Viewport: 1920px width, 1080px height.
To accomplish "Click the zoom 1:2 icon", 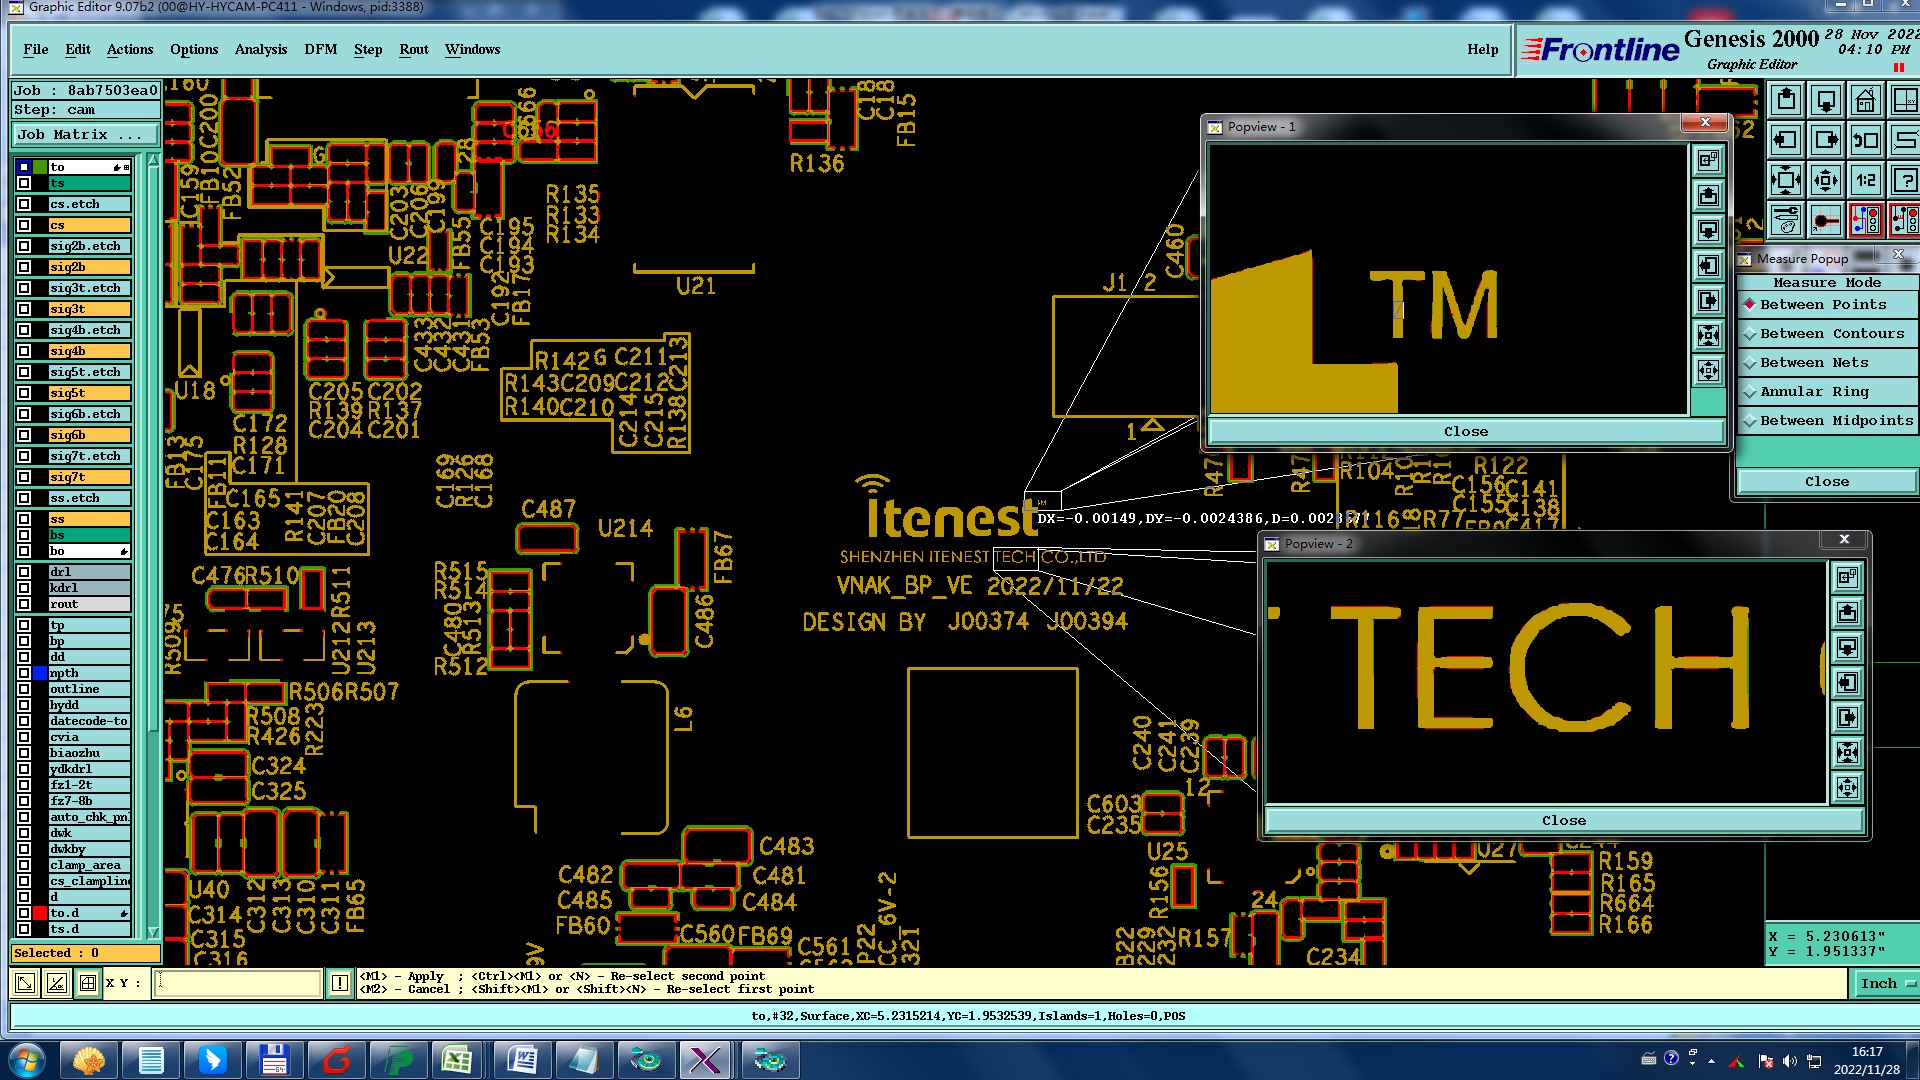I will pos(1865,181).
